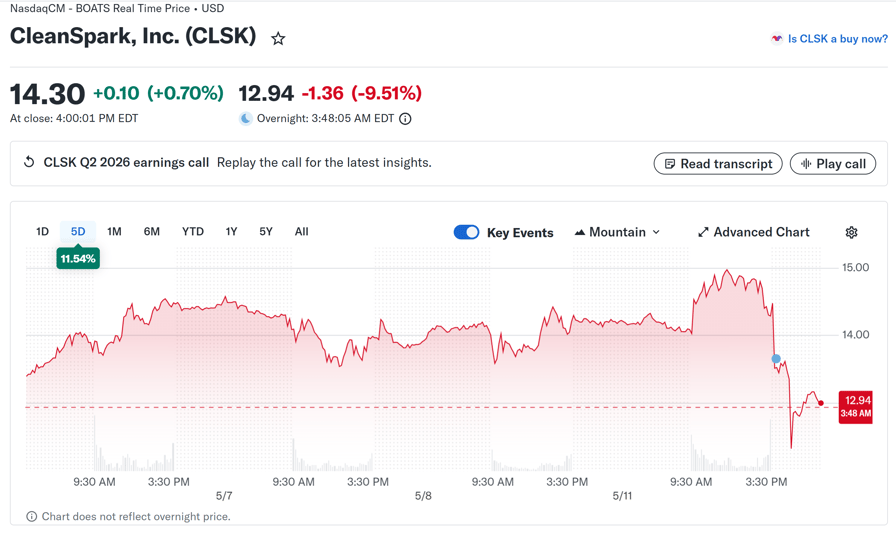896x536 pixels.
Task: Click the -1.36 (-9.51%) overnight change
Action: [x=361, y=93]
